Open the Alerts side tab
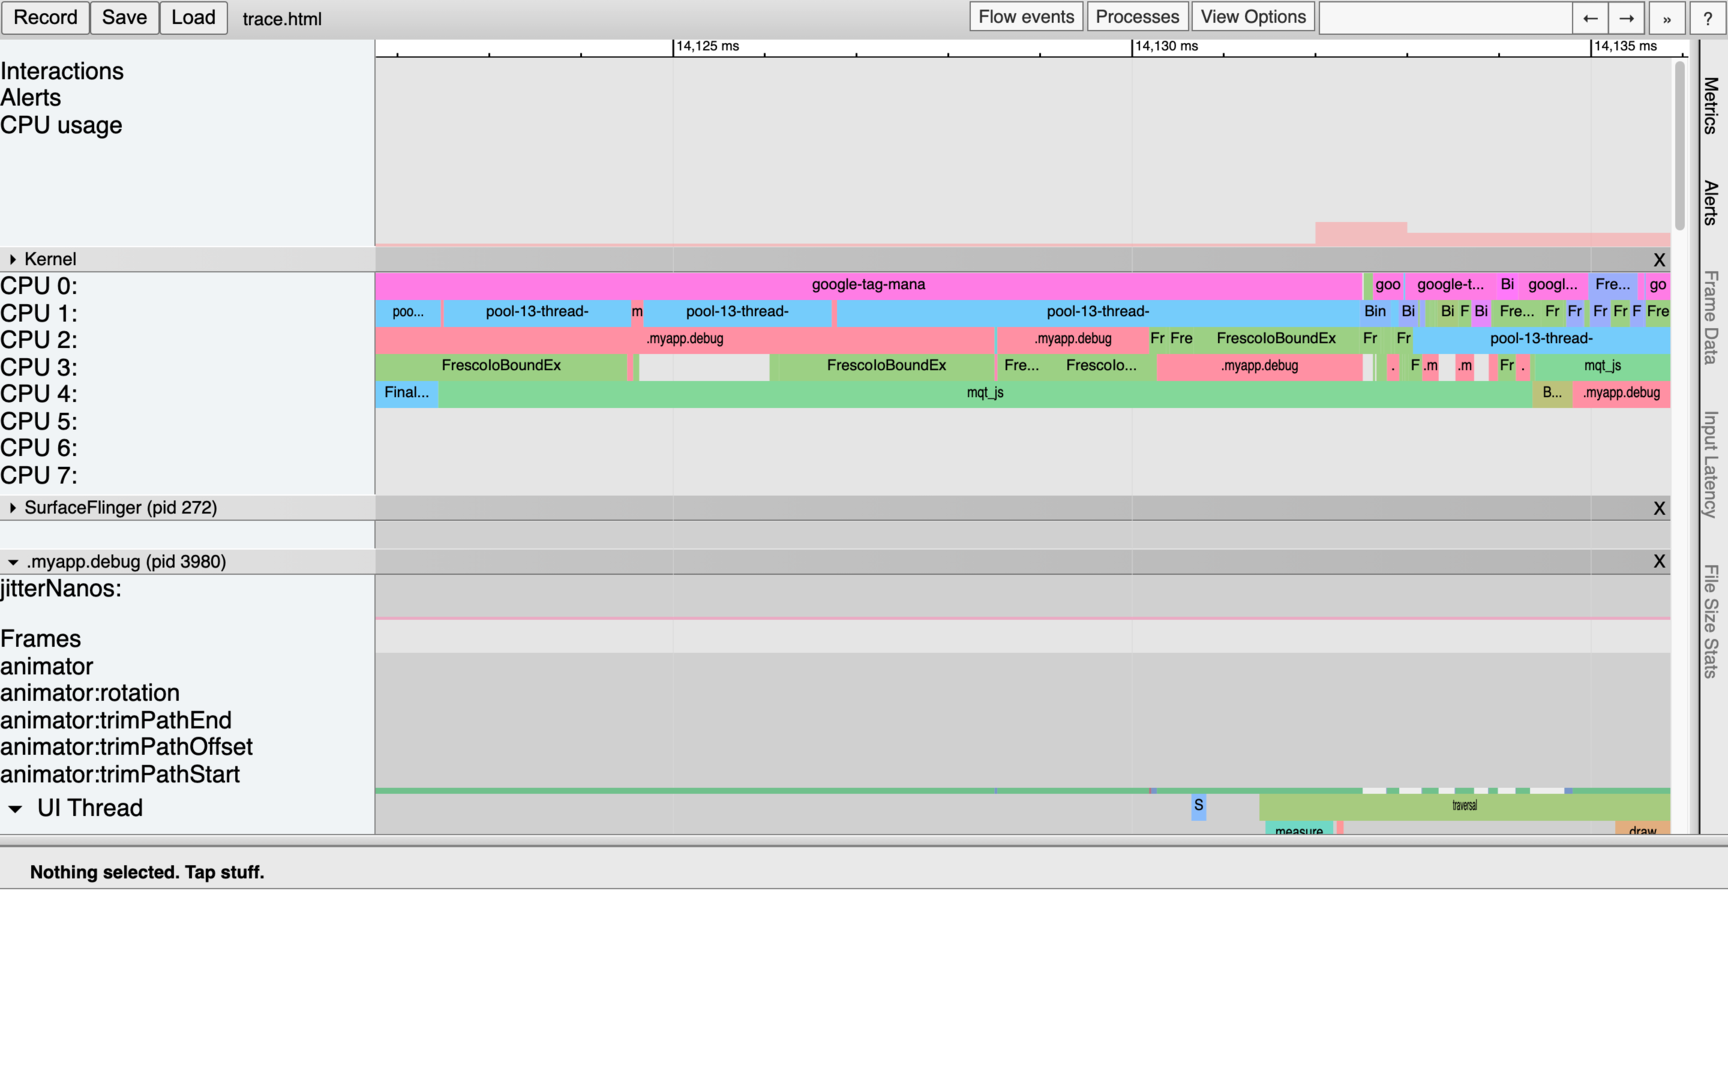Image resolution: width=1728 pixels, height=1080 pixels. pyautogui.click(x=1711, y=203)
